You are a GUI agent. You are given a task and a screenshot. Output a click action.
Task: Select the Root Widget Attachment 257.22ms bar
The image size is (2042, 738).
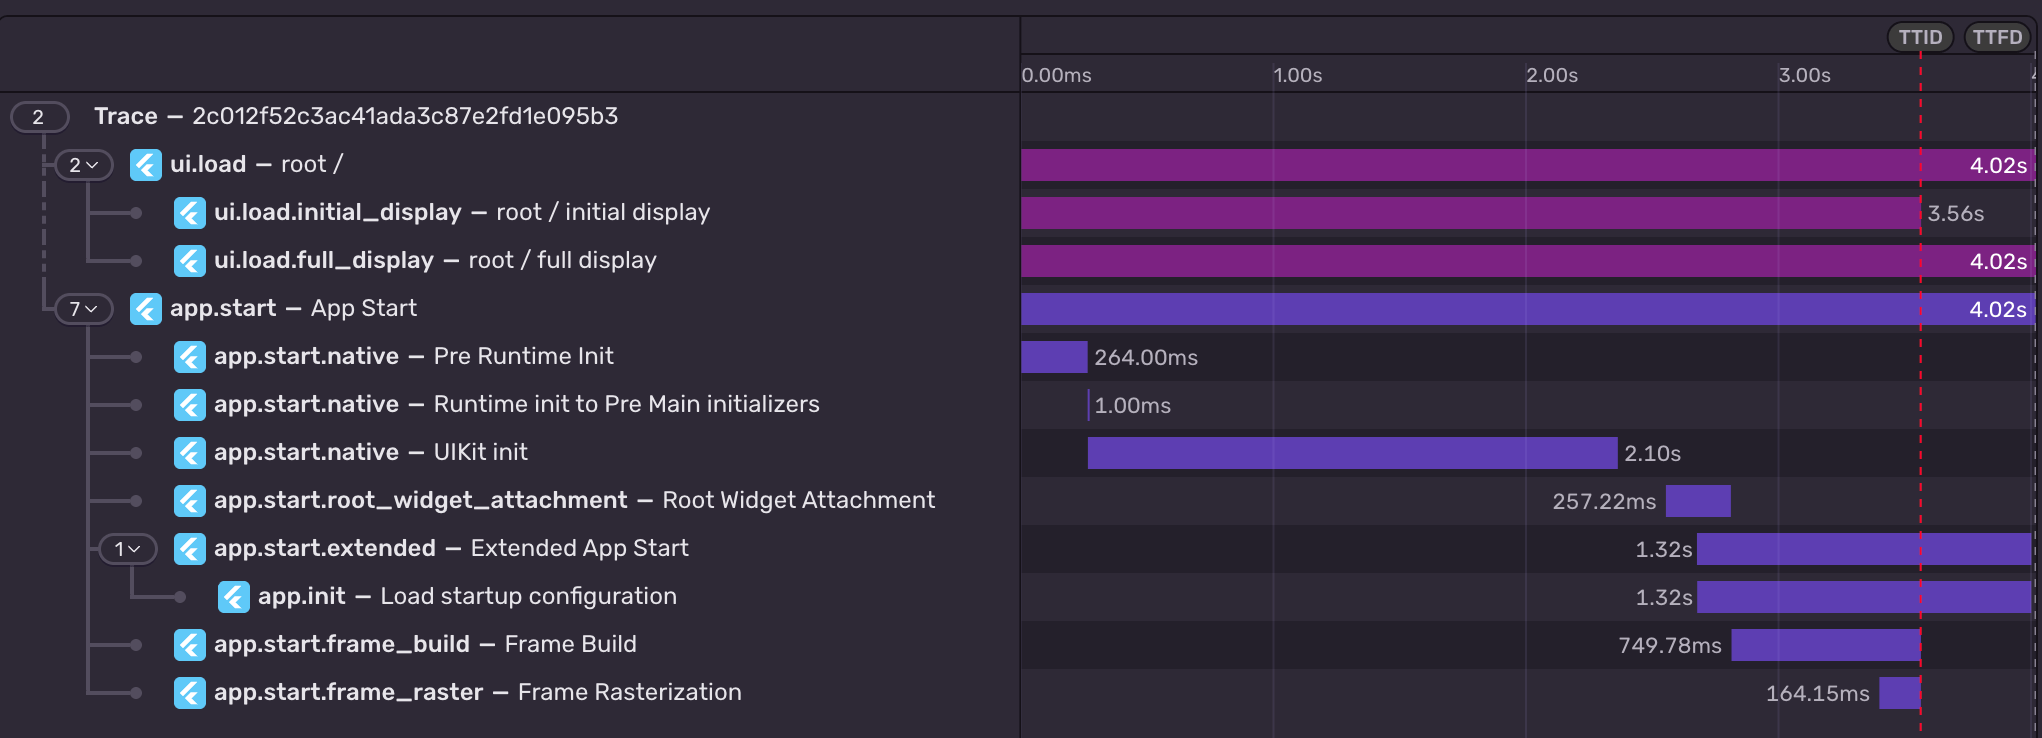[1698, 501]
